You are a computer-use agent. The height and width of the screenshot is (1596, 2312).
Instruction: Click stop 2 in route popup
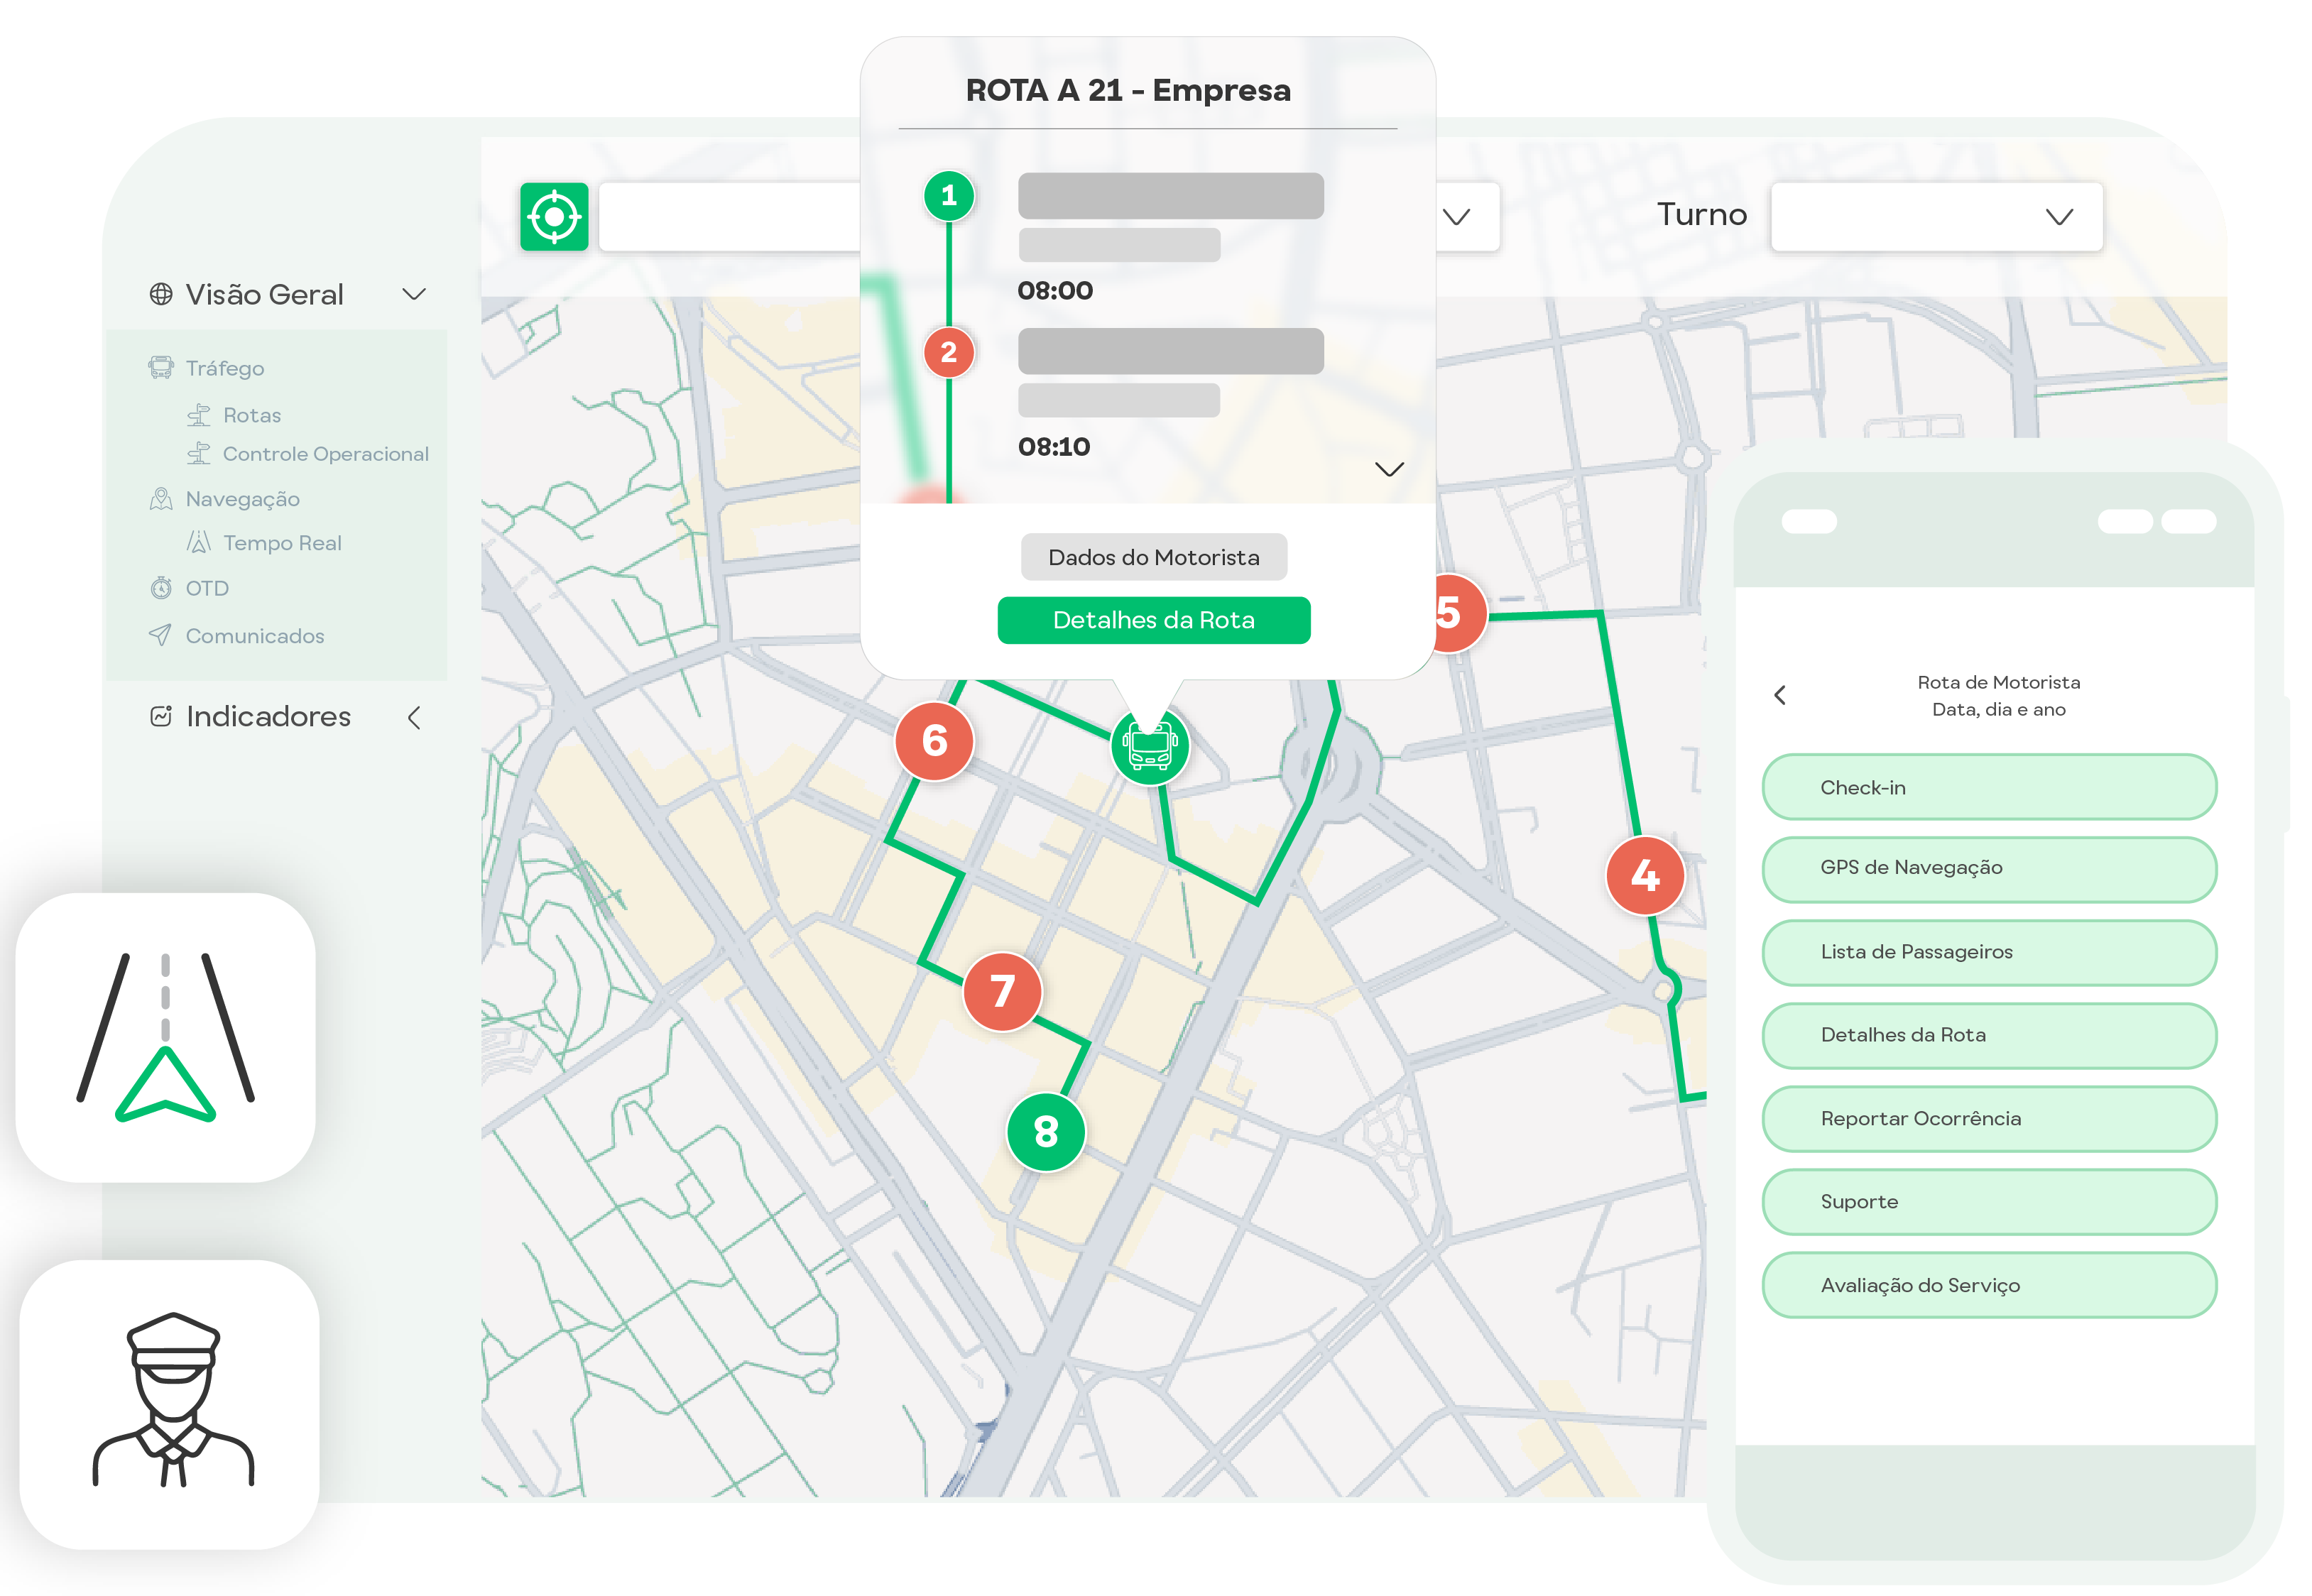click(949, 352)
